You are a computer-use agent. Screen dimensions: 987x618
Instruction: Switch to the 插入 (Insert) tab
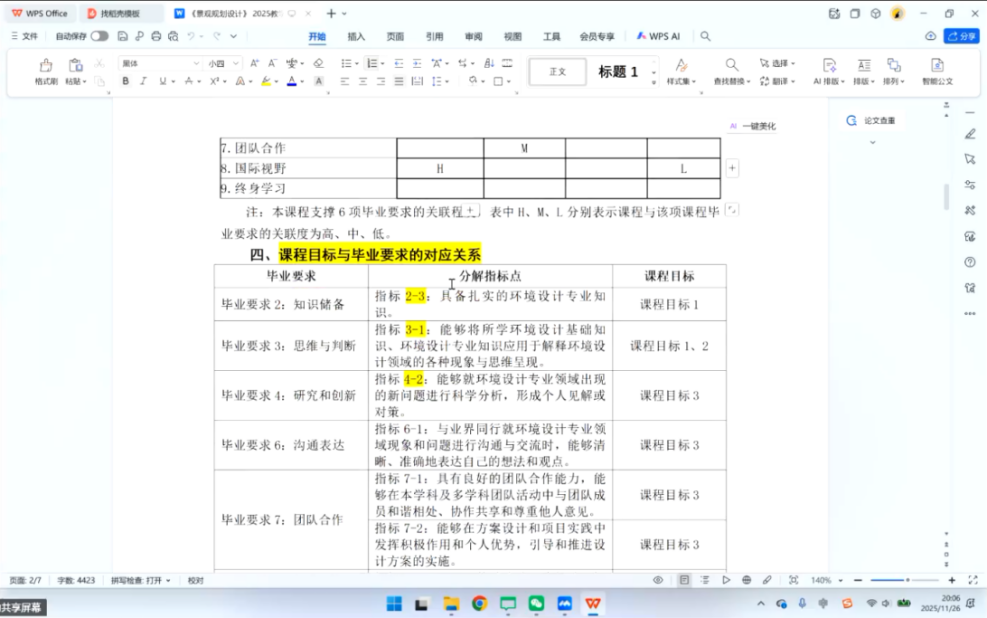(x=356, y=36)
